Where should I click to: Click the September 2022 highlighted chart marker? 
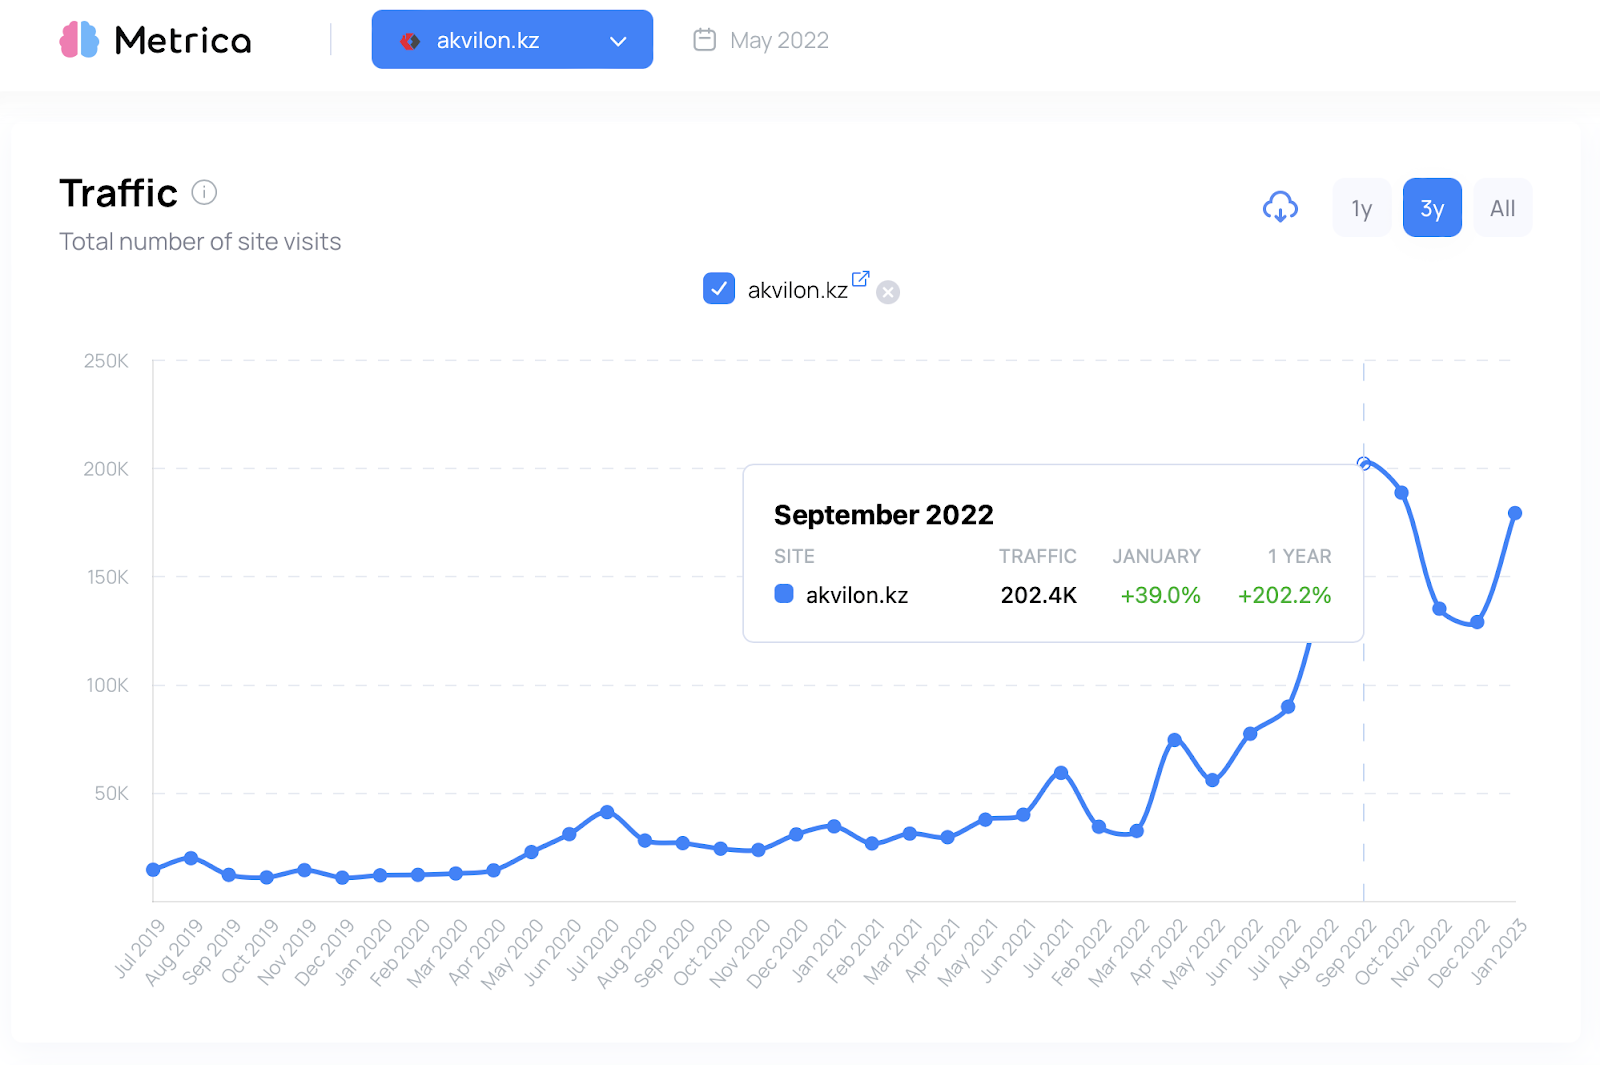pyautogui.click(x=1364, y=463)
